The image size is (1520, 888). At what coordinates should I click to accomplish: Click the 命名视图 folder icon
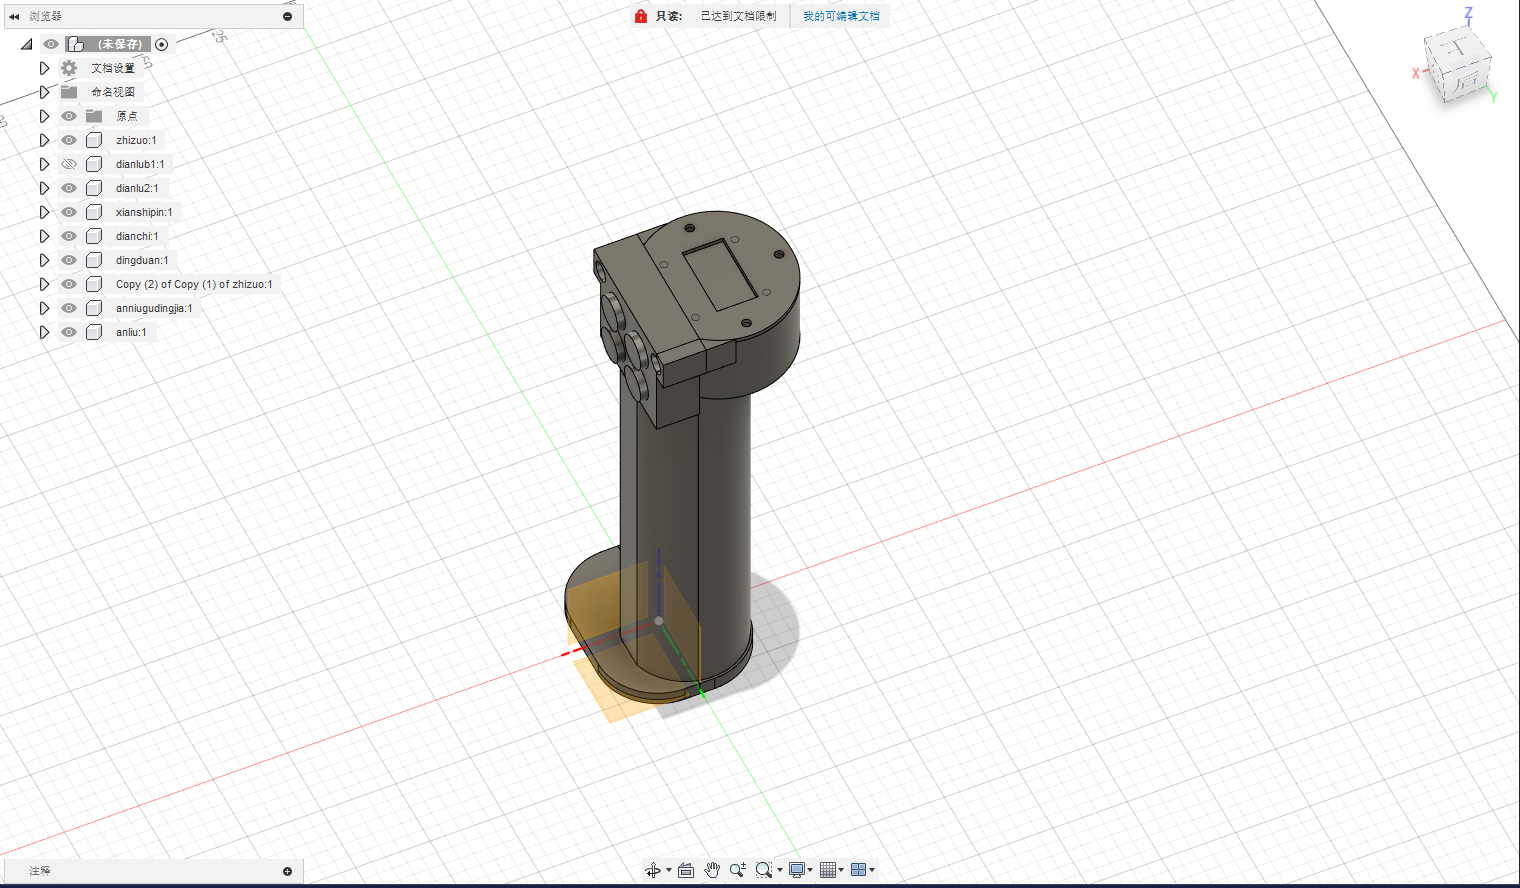pyautogui.click(x=69, y=92)
